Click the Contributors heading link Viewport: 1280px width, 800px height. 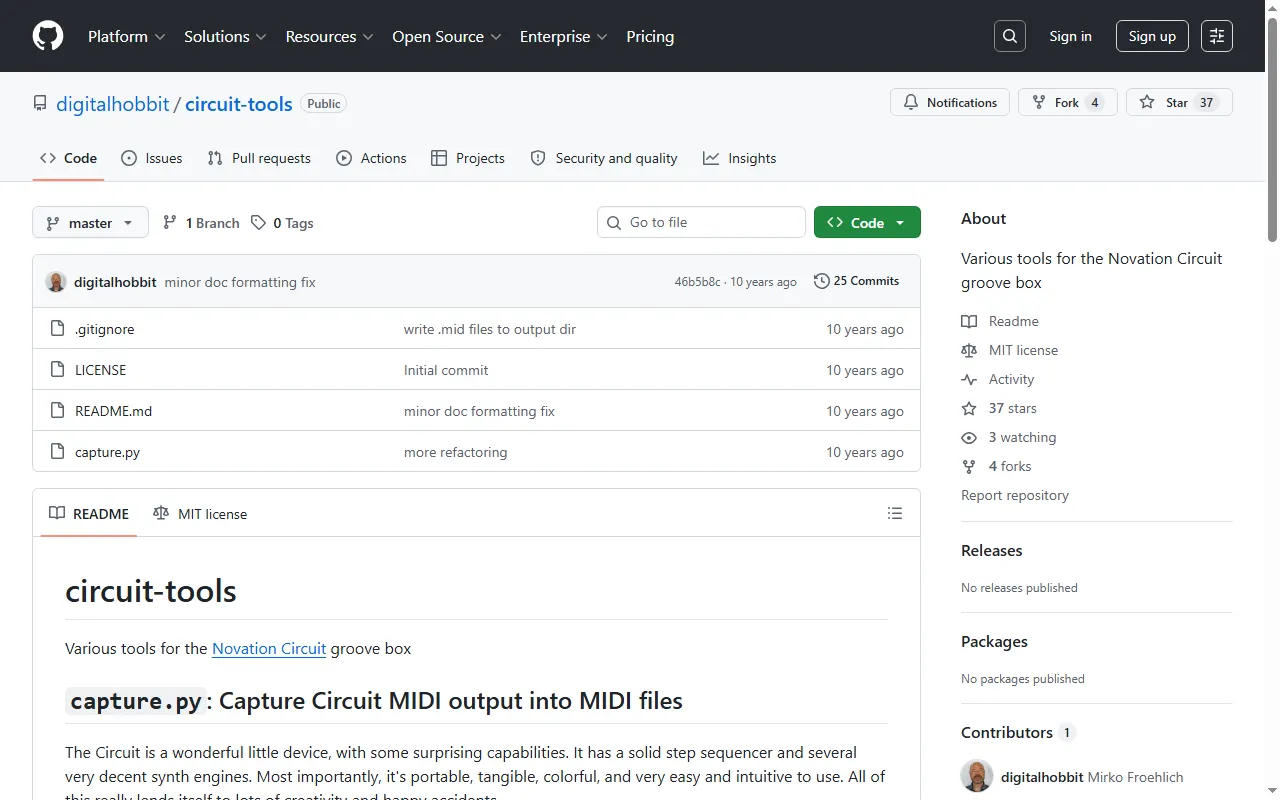coord(1017,733)
